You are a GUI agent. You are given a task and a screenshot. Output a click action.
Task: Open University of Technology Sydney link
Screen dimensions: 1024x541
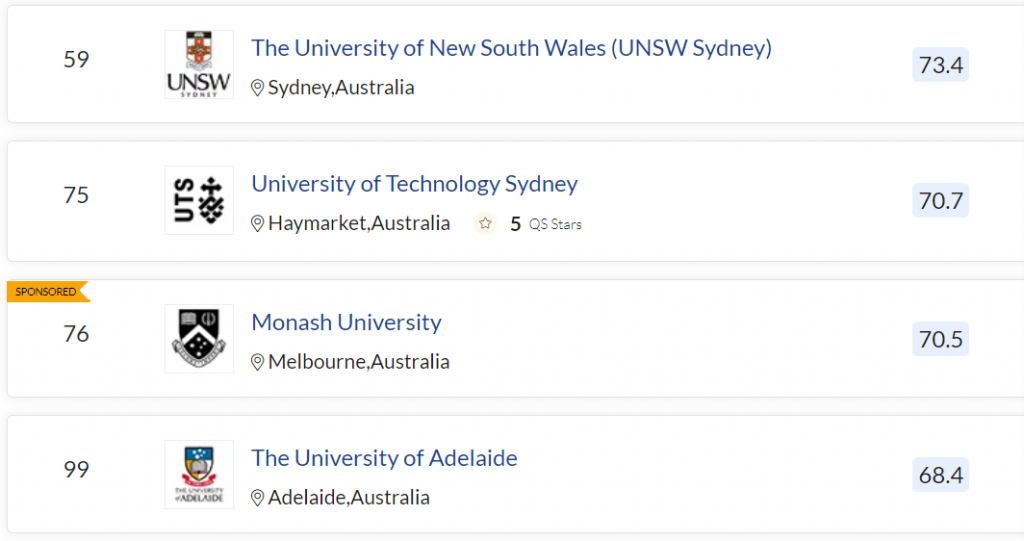pos(414,184)
